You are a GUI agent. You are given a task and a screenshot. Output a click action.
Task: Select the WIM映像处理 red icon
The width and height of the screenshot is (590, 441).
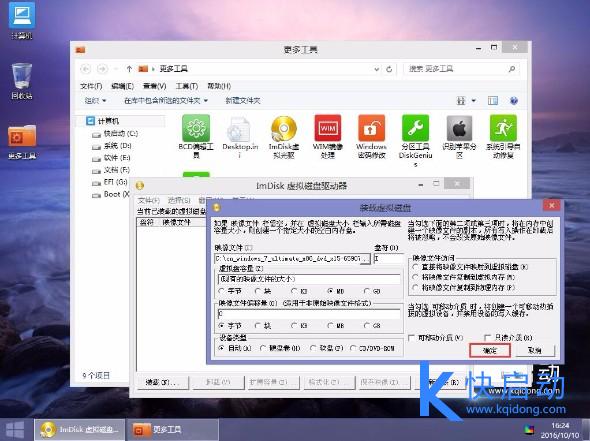(328, 129)
